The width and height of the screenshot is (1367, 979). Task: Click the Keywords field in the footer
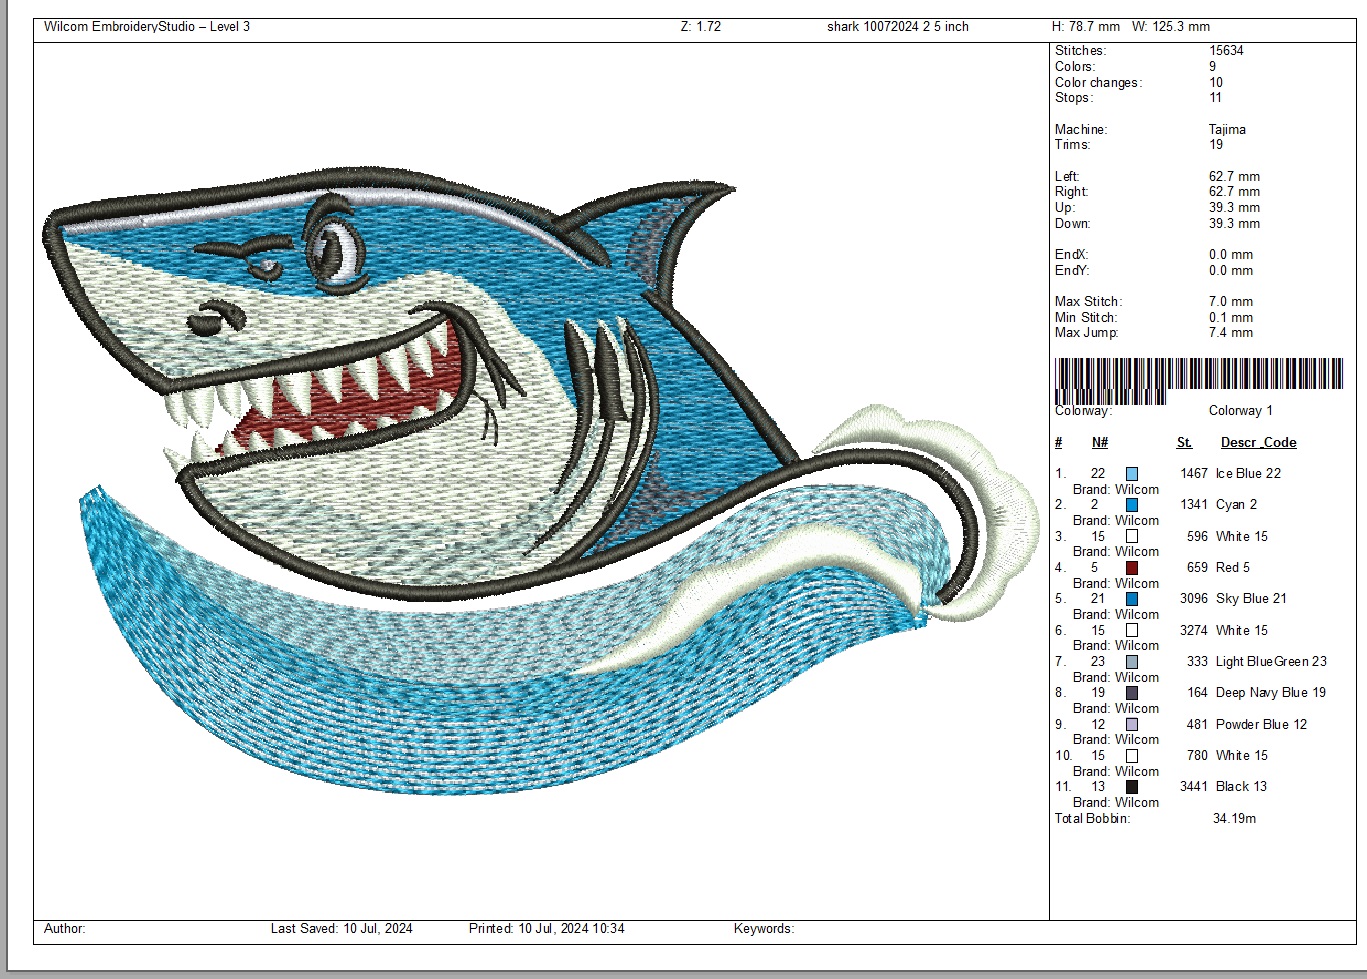tap(763, 929)
